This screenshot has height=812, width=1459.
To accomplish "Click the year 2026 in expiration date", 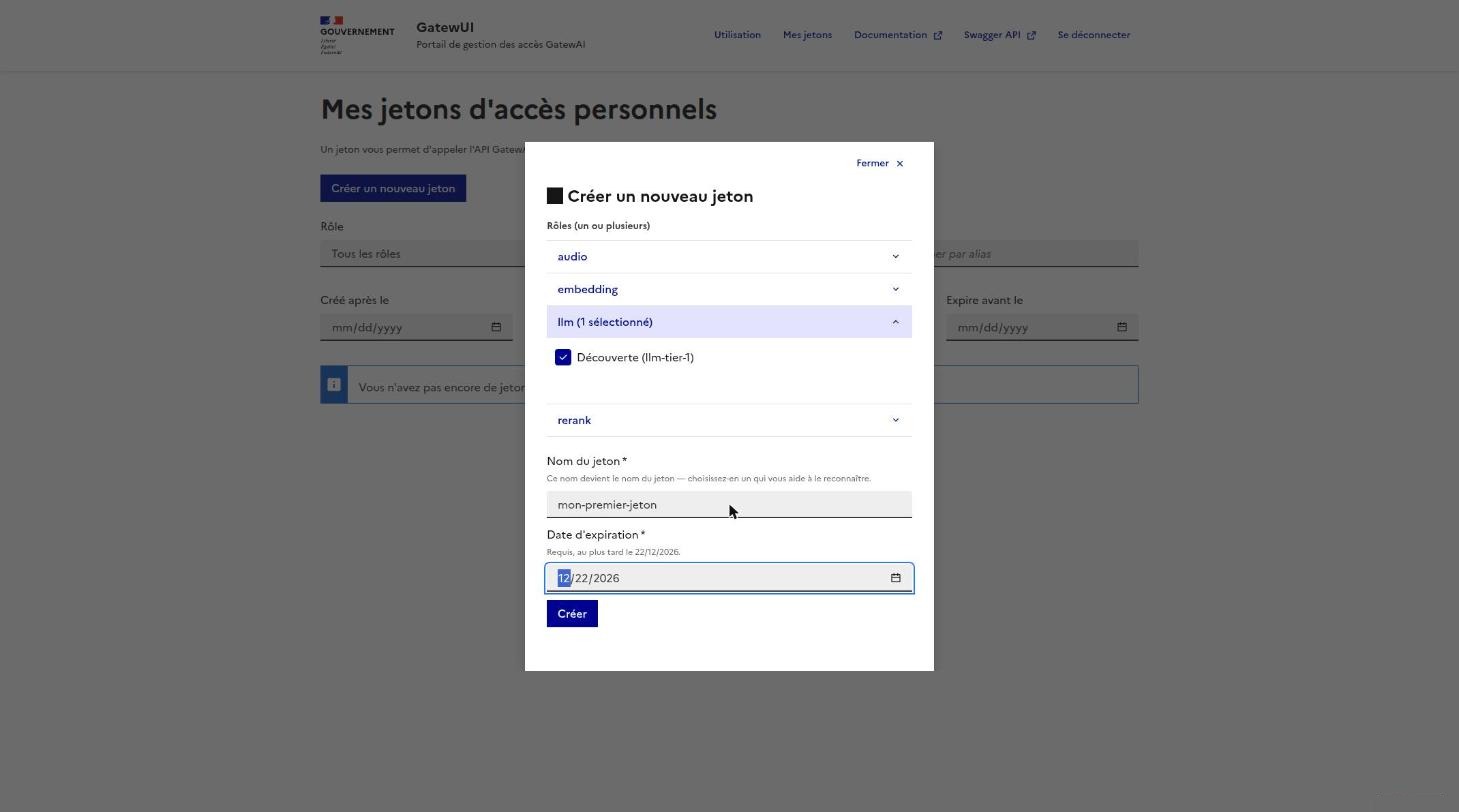I will pyautogui.click(x=606, y=578).
